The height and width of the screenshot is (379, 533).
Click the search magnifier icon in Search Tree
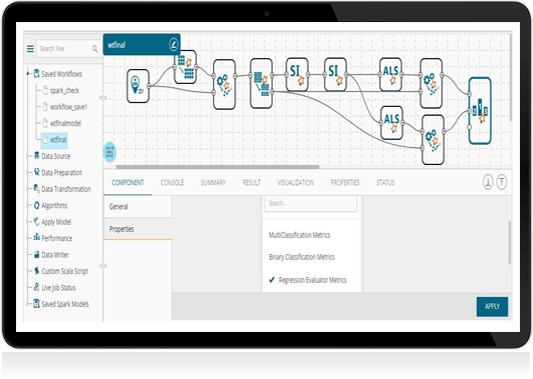coord(95,49)
